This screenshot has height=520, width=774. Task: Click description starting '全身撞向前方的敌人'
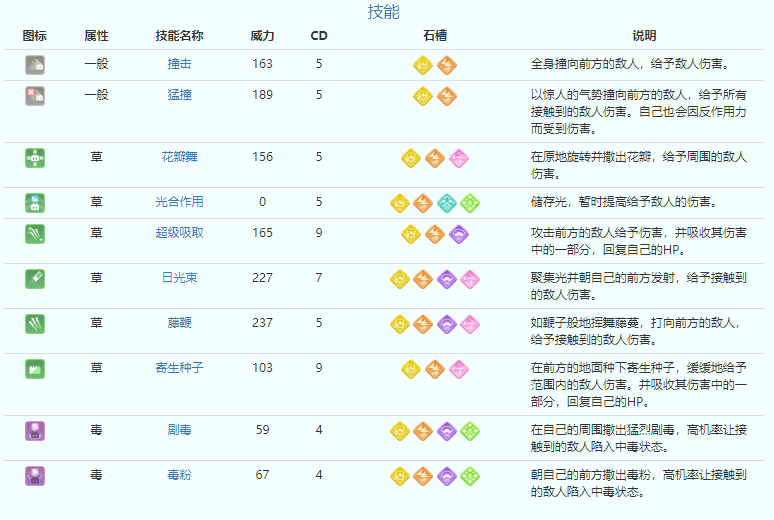pos(630,64)
